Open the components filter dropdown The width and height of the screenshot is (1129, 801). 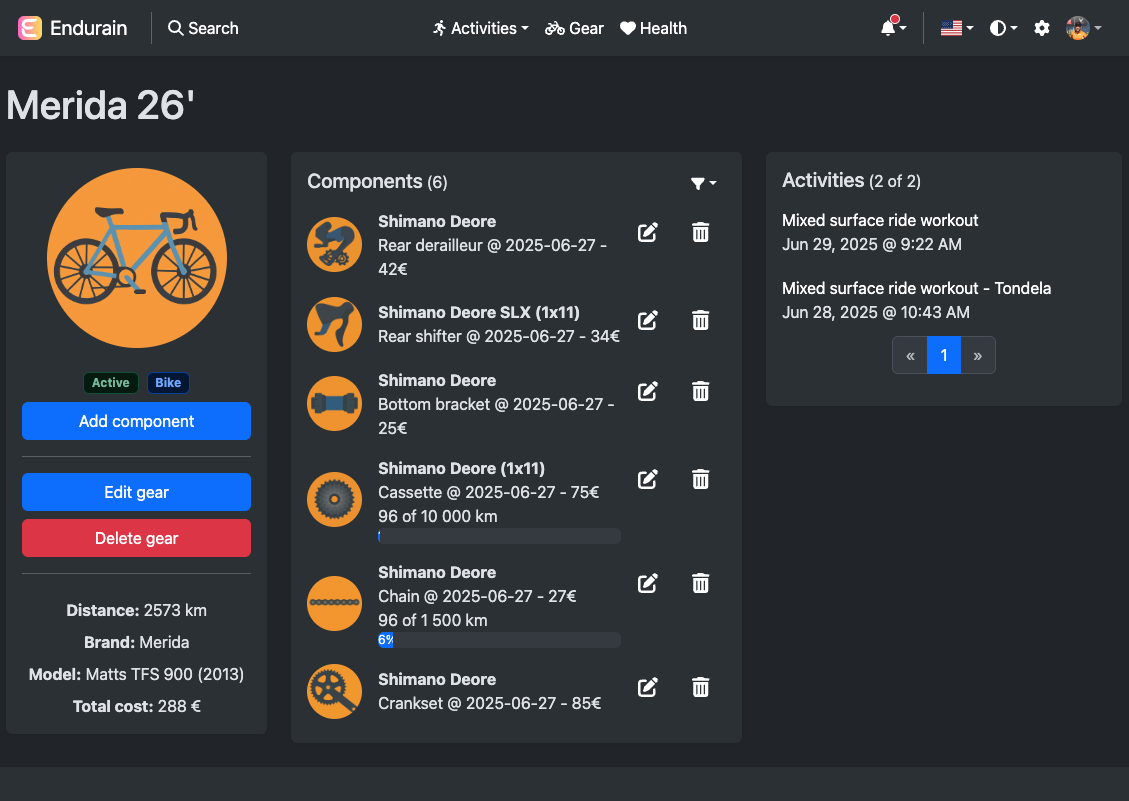click(703, 183)
